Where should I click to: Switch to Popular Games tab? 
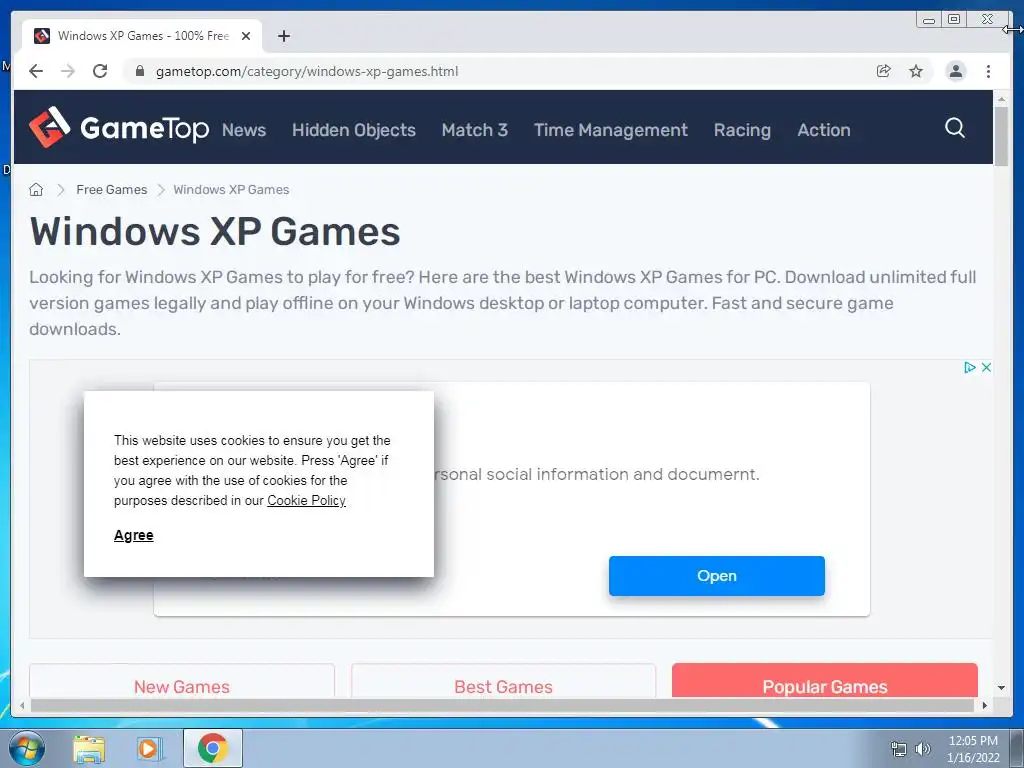(825, 680)
